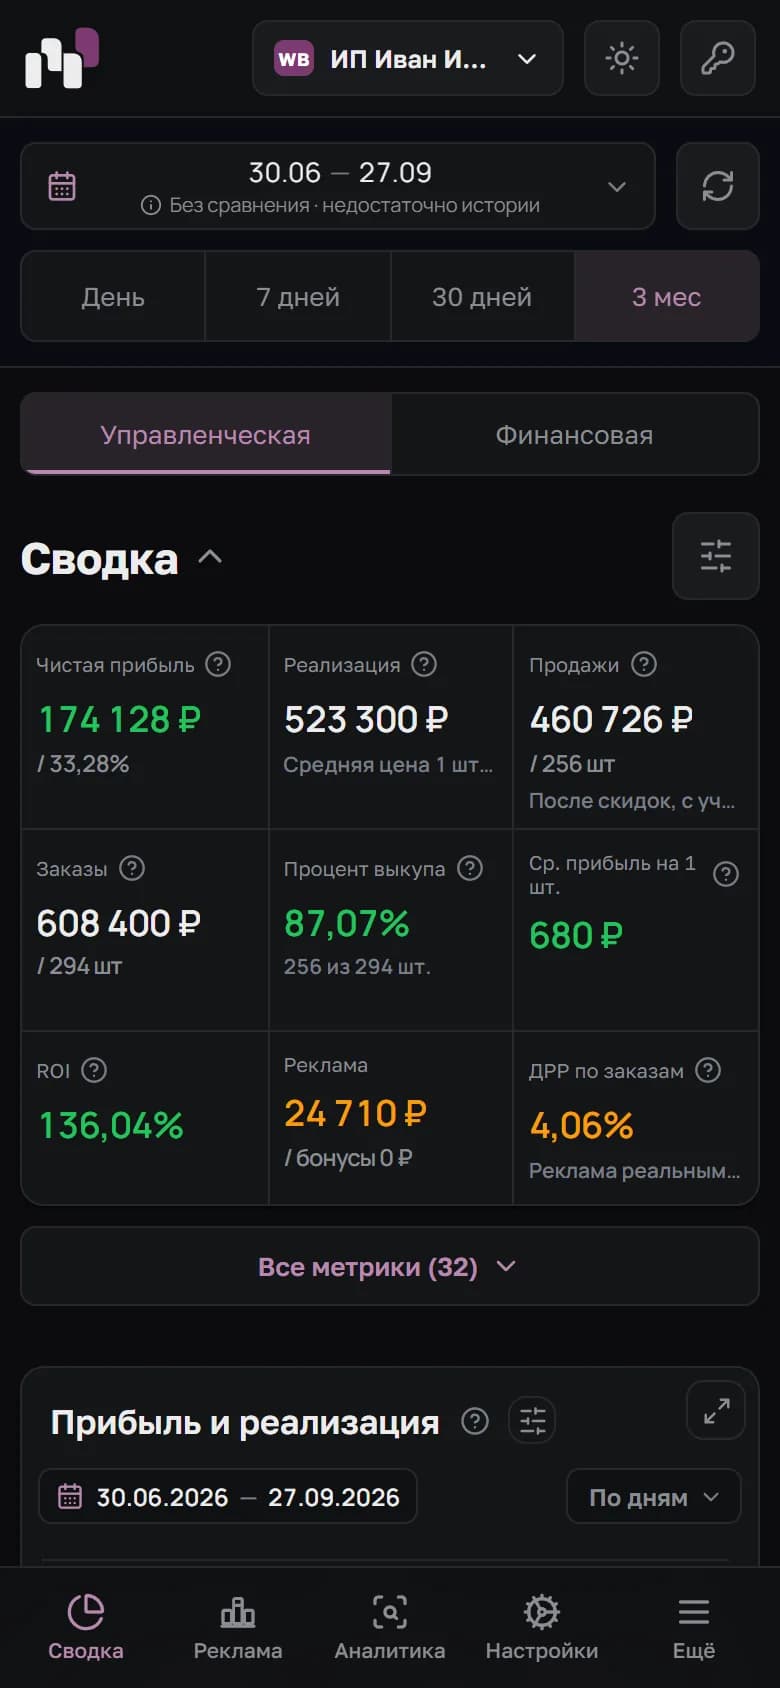Click the 256 из 294 шт. text

point(357,967)
